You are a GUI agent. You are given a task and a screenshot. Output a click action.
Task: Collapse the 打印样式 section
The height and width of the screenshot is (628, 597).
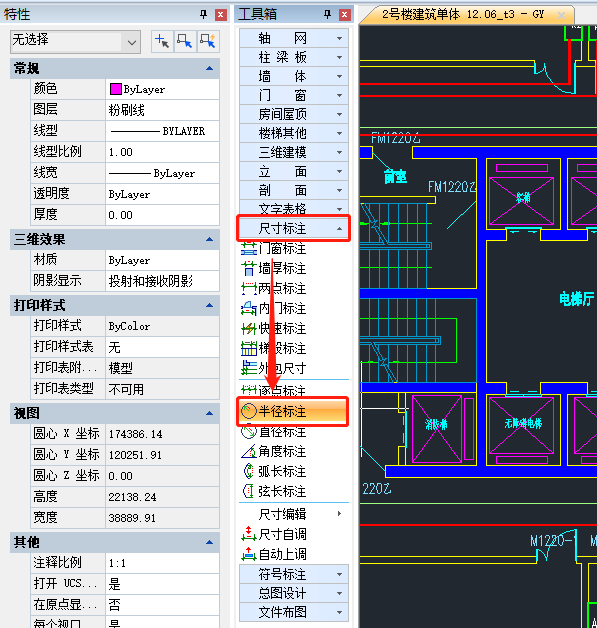(x=209, y=306)
